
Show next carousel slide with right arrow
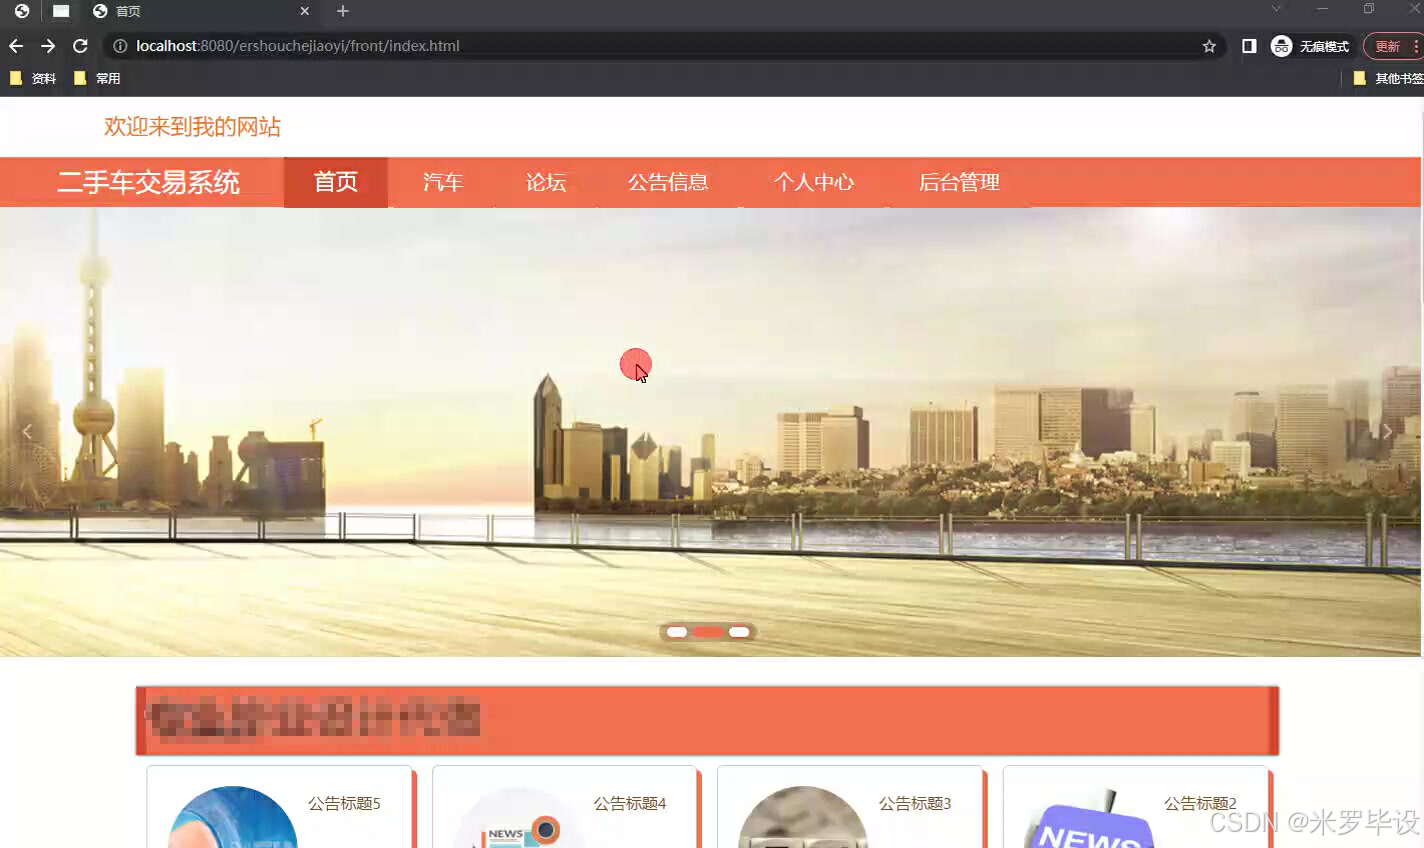1387,432
